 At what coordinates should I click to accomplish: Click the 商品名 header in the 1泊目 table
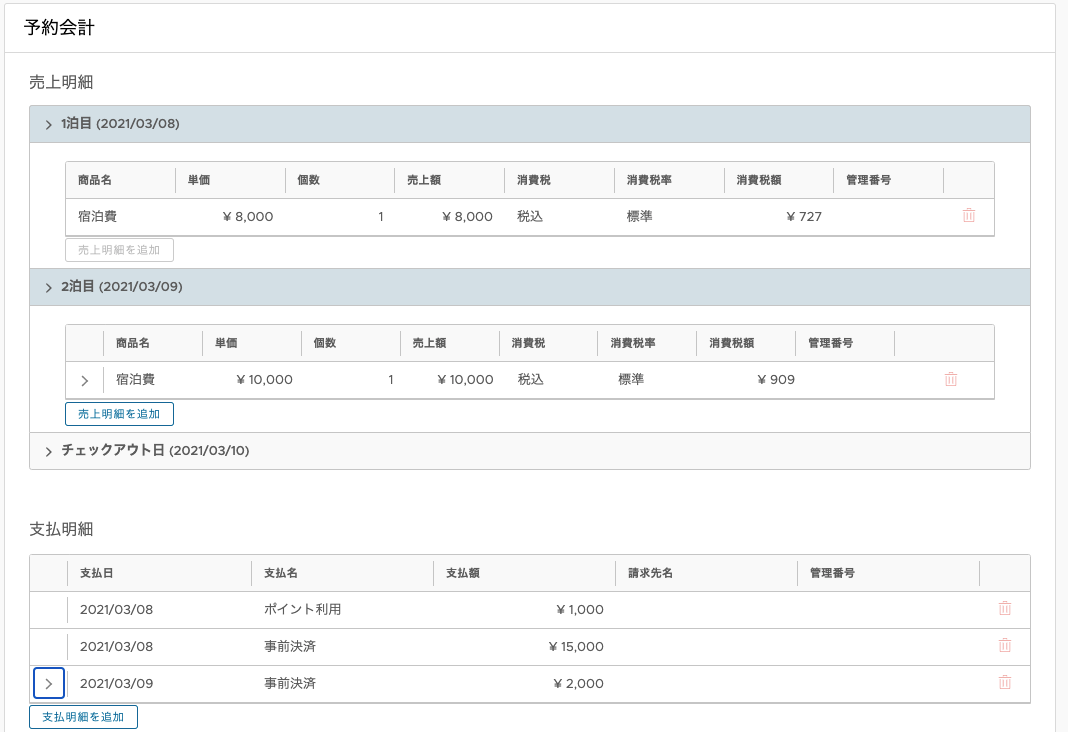pyautogui.click(x=95, y=180)
